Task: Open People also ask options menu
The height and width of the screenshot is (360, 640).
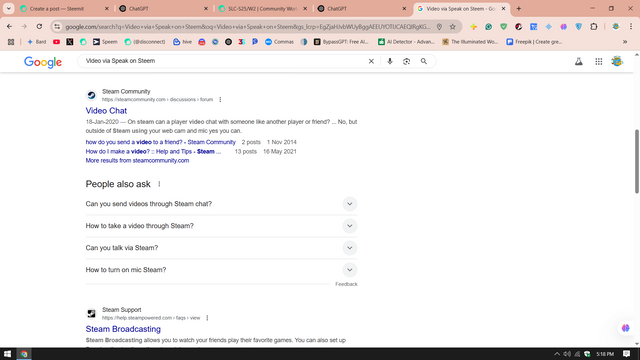Action: click(x=159, y=184)
